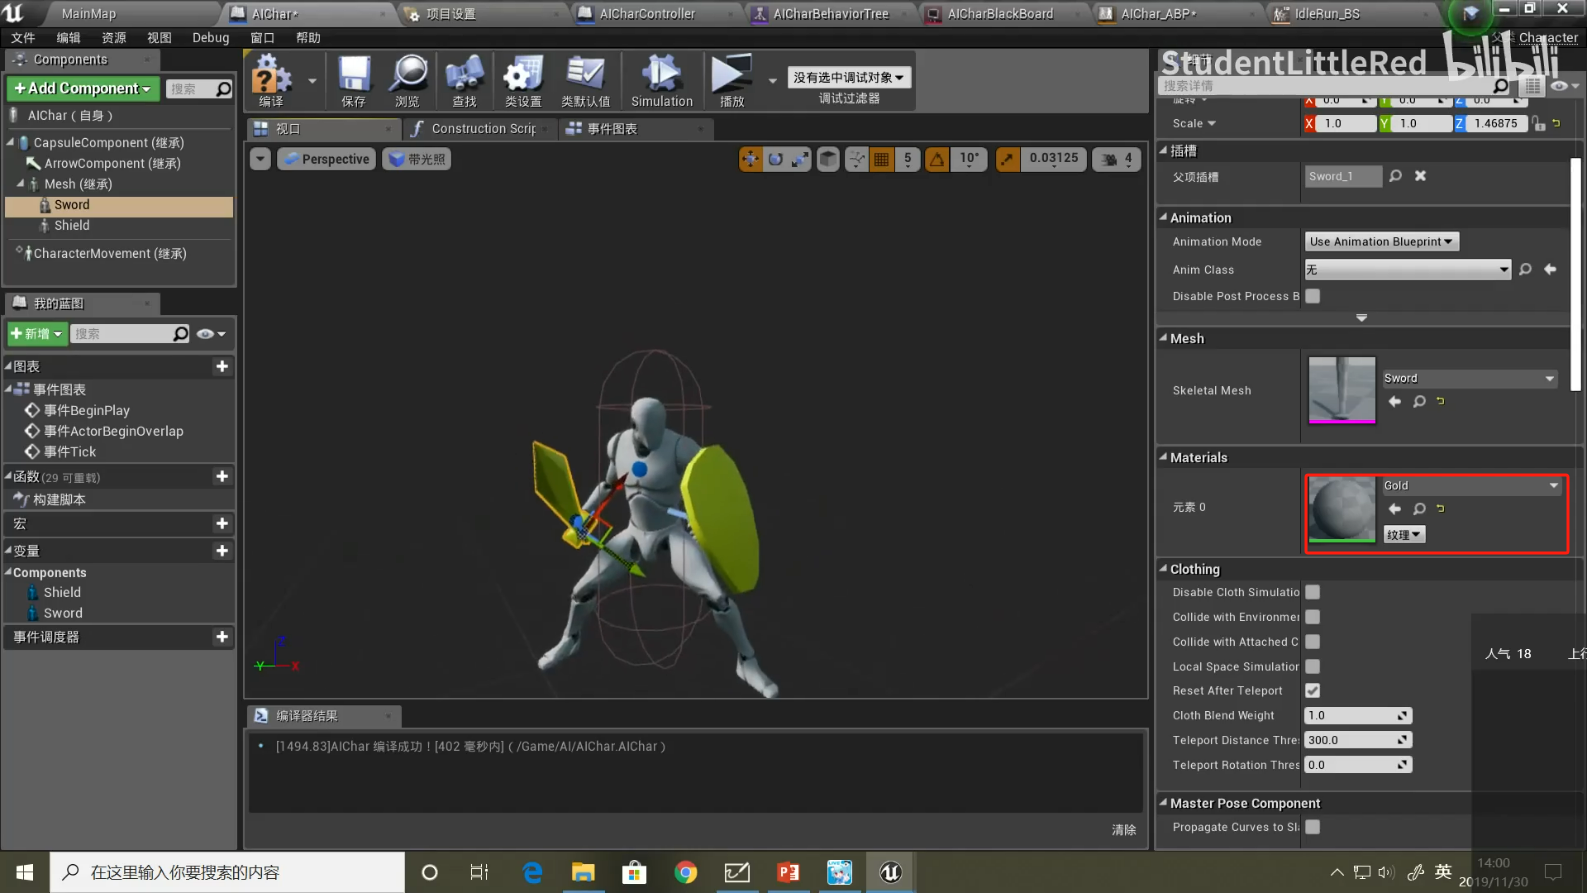Open Animation Mode dropdown

coord(1381,242)
